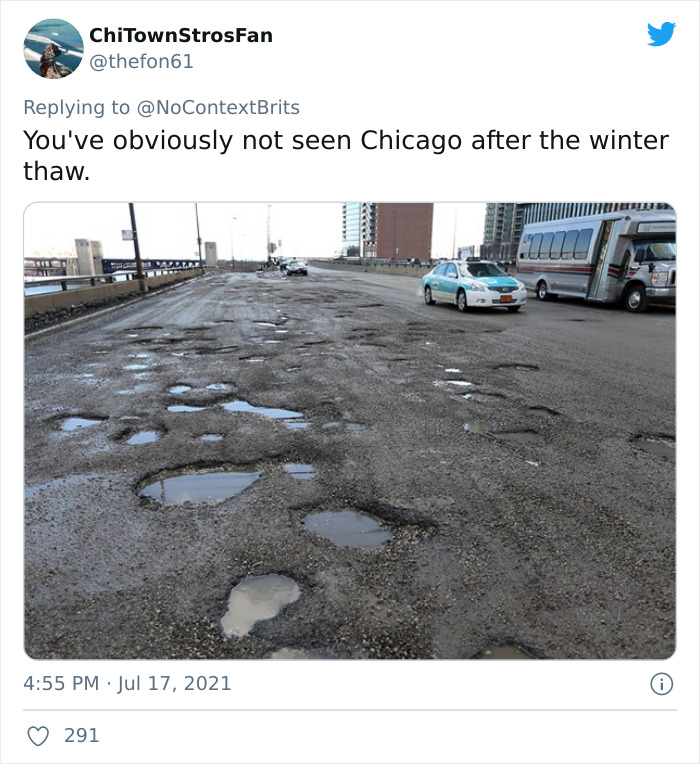This screenshot has width=700, height=764.
Task: Click the blue Twitter bird logo
Action: tap(661, 34)
